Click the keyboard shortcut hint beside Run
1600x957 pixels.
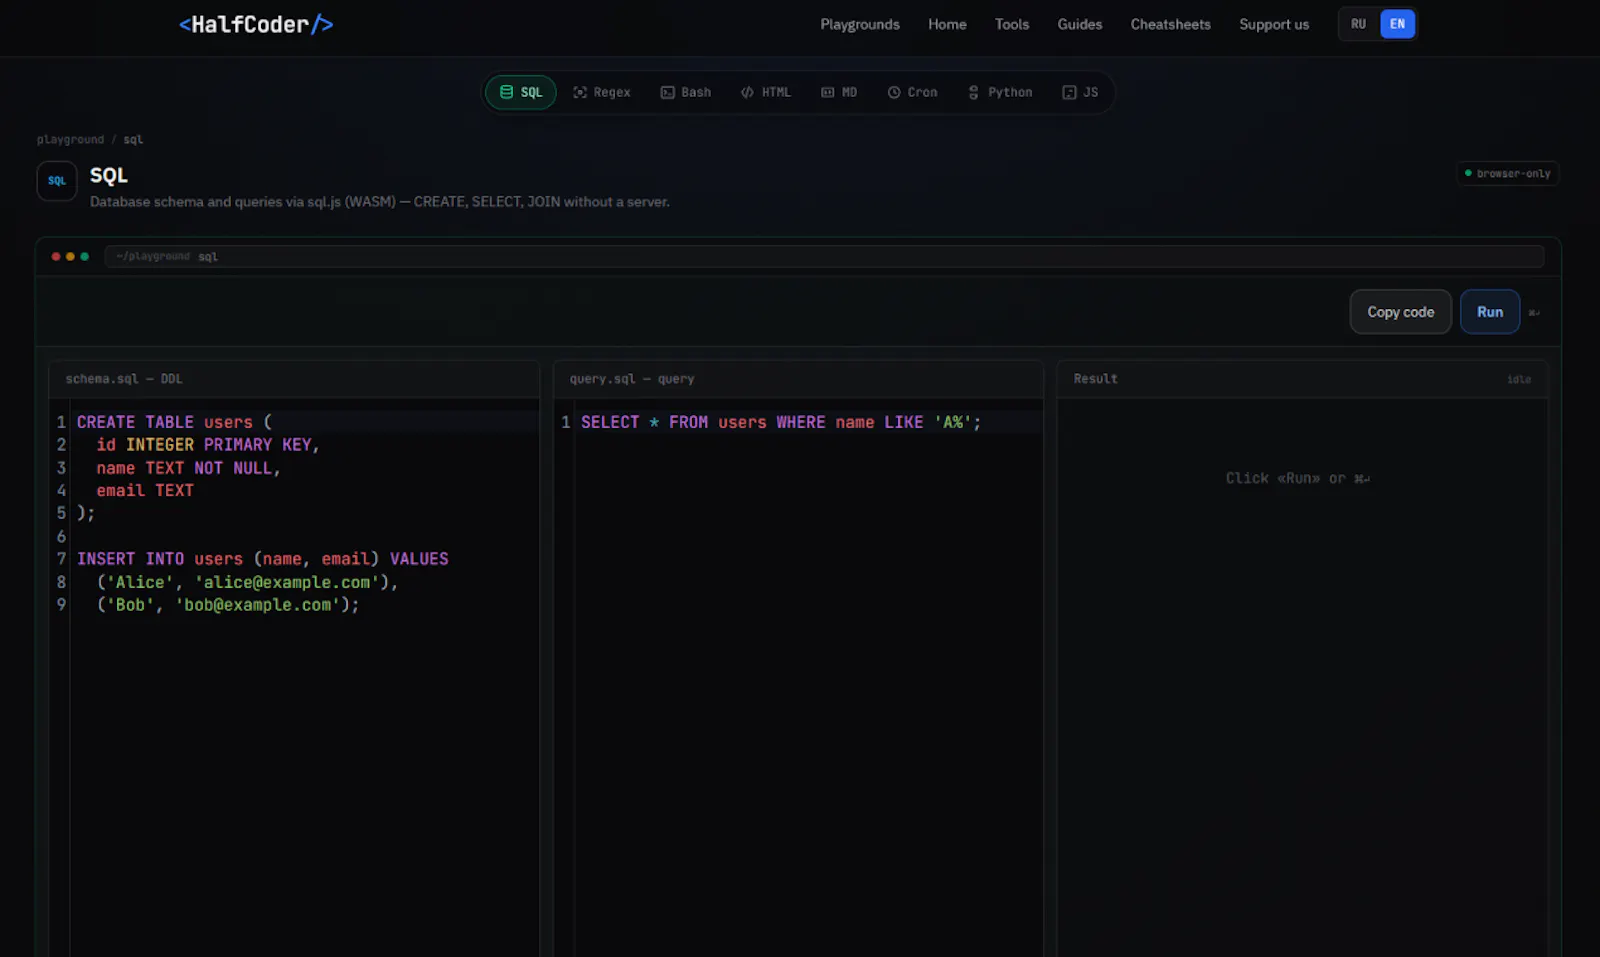pos(1534,313)
